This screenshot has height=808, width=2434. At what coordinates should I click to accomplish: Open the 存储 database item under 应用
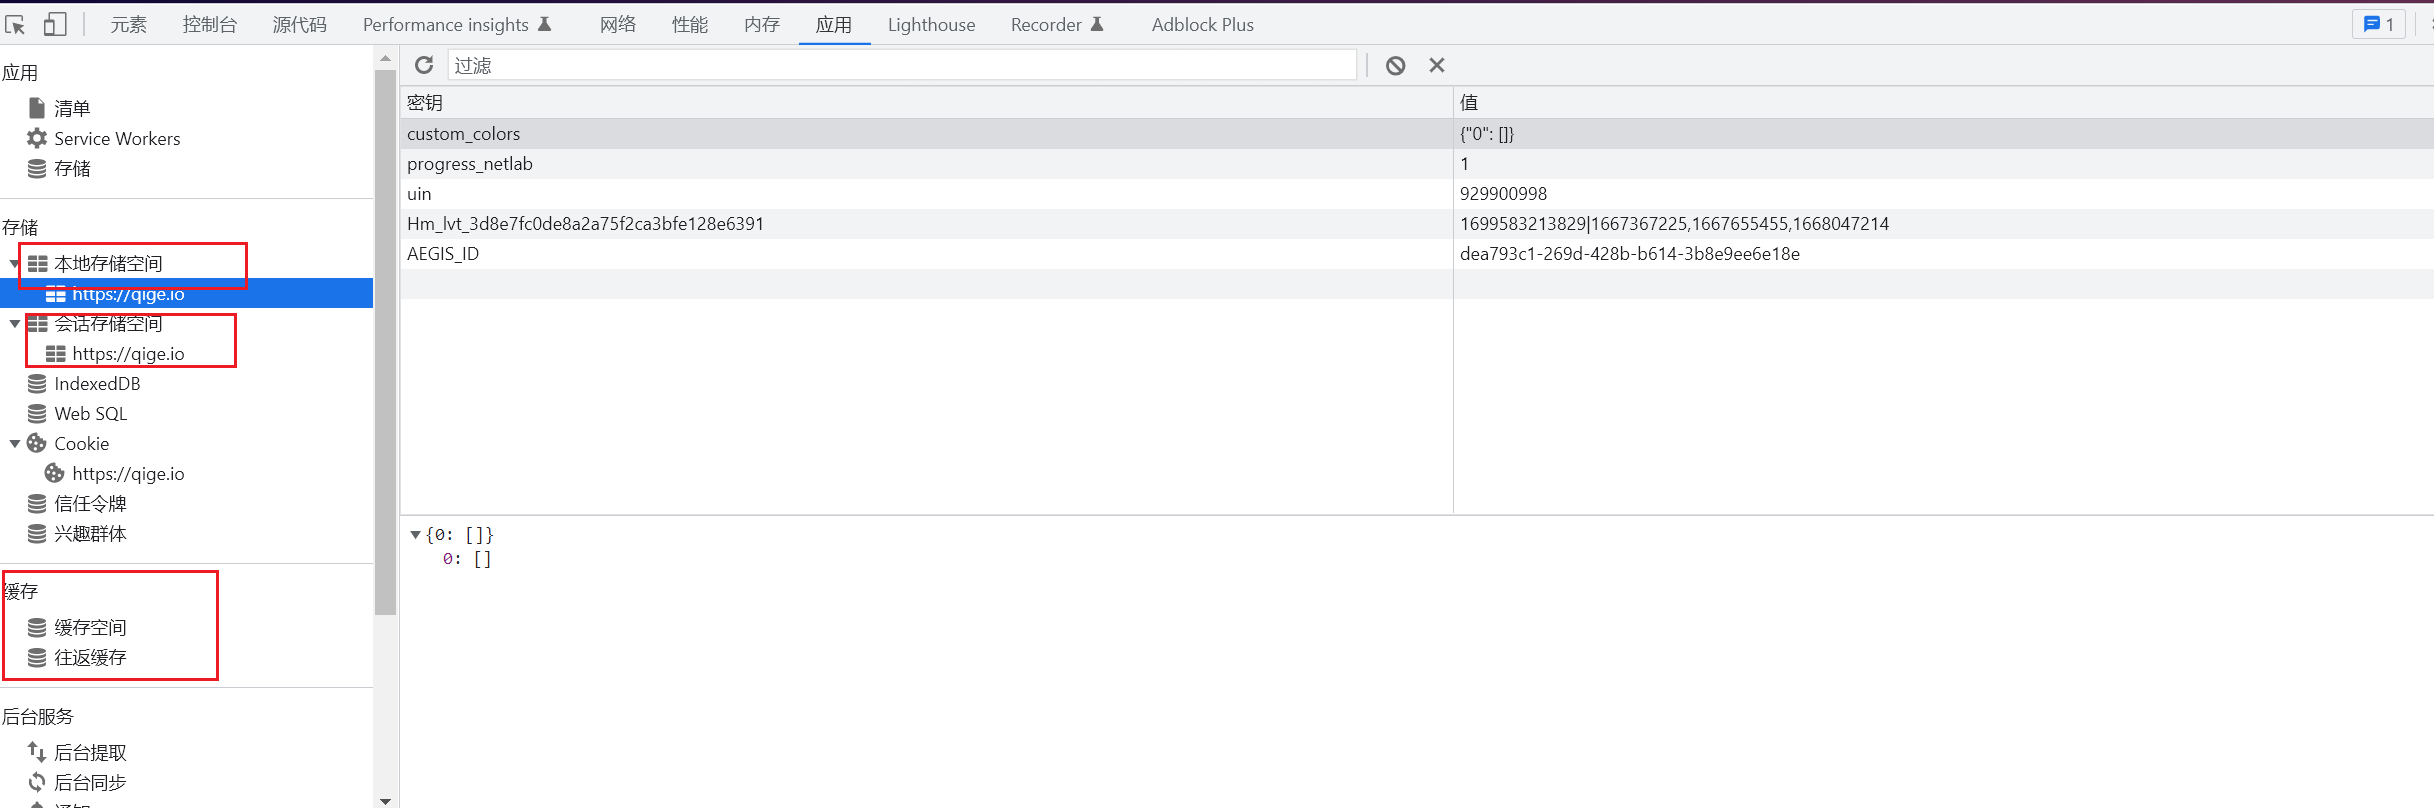coord(60,168)
